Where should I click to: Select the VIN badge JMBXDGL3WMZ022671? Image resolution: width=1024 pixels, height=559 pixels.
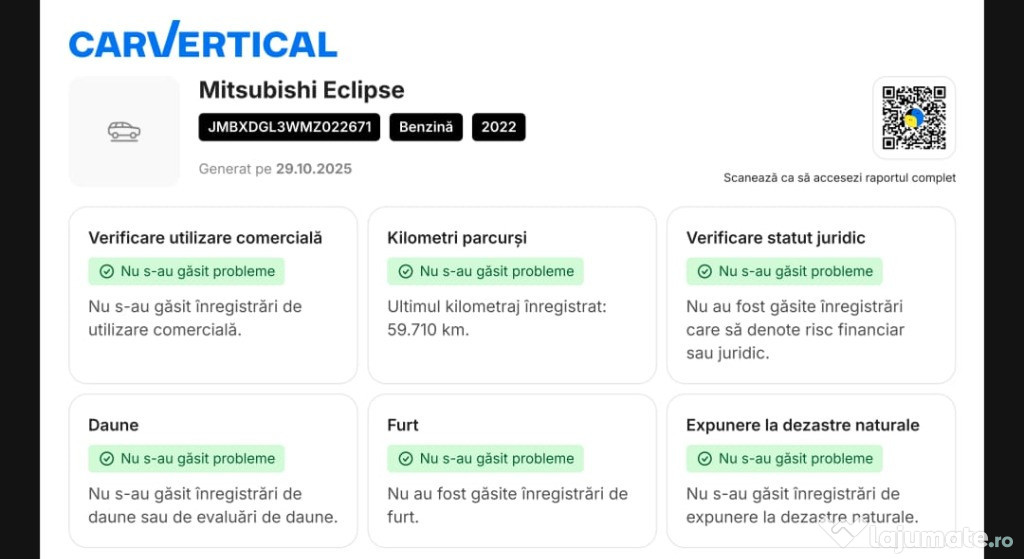tap(290, 127)
